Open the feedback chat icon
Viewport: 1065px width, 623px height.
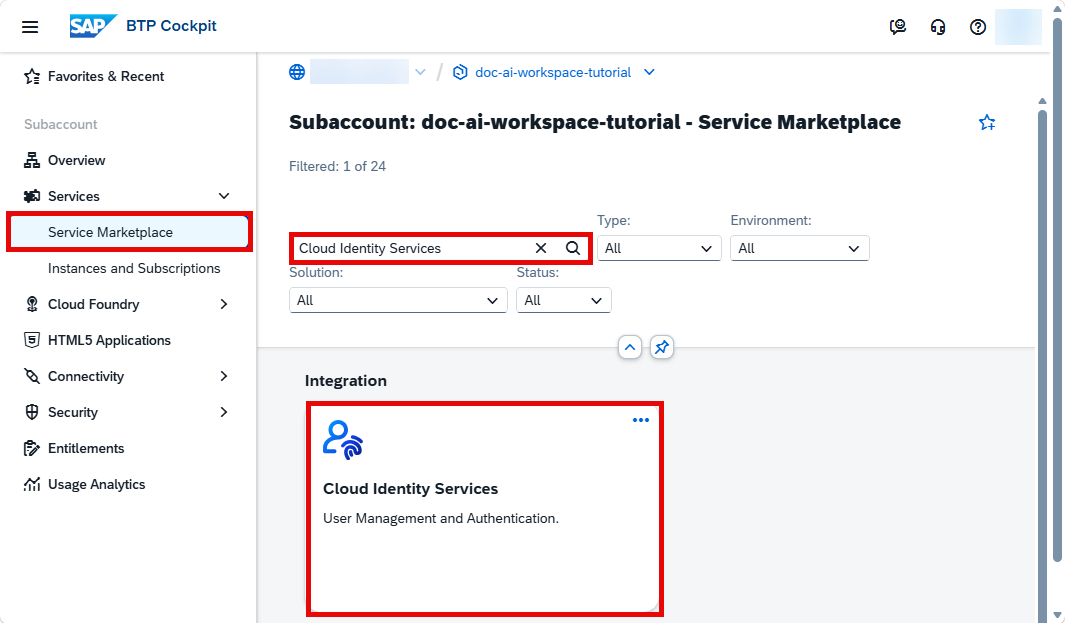click(898, 27)
